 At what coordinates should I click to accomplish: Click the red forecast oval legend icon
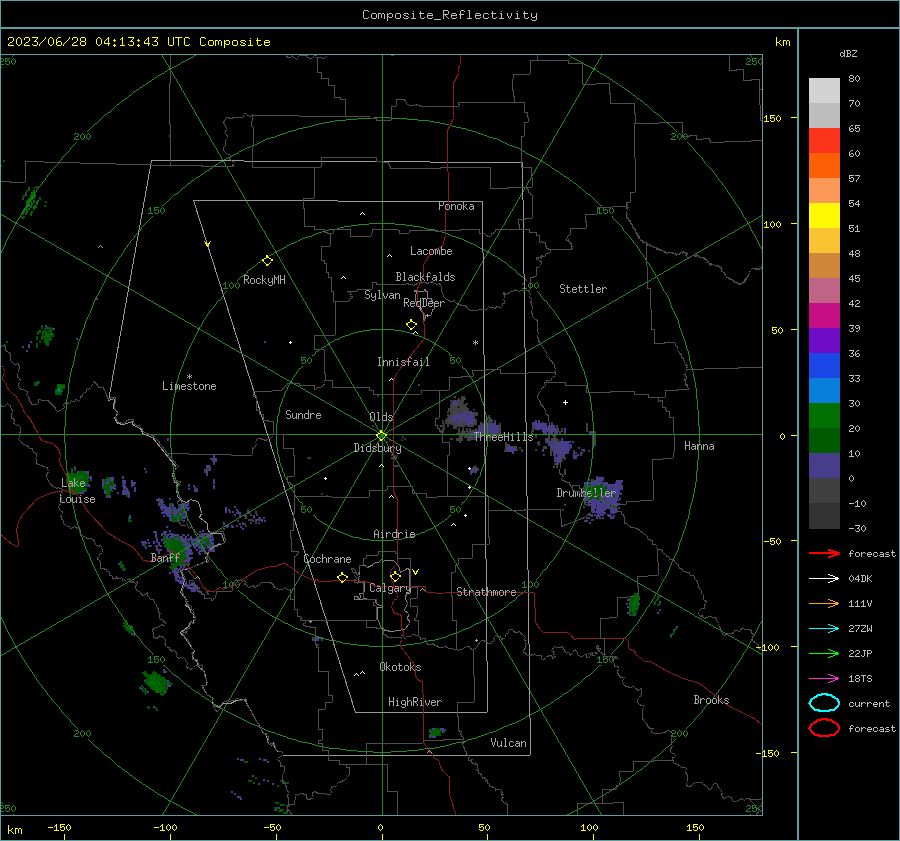tap(824, 728)
